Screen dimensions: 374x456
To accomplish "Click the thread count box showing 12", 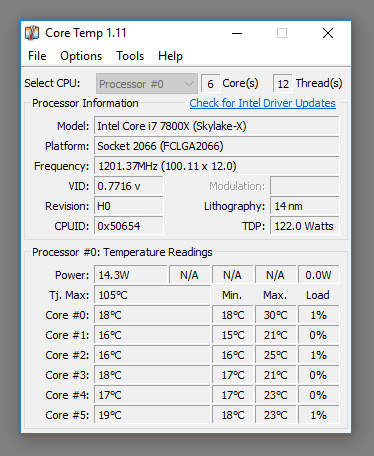I will [283, 84].
